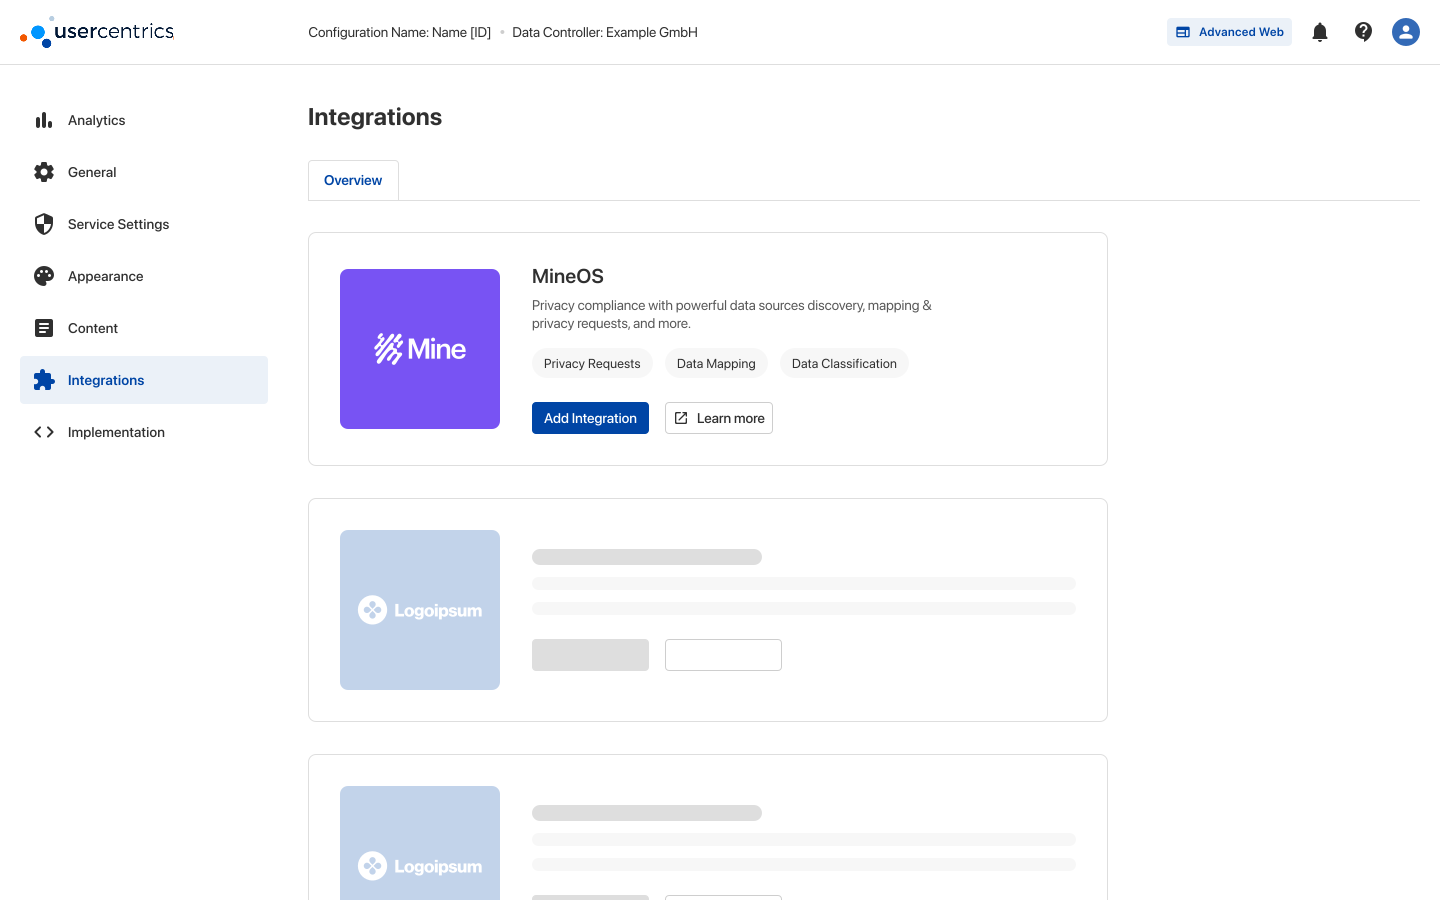
Task: Select the Data Mapping tag
Action: point(716,363)
